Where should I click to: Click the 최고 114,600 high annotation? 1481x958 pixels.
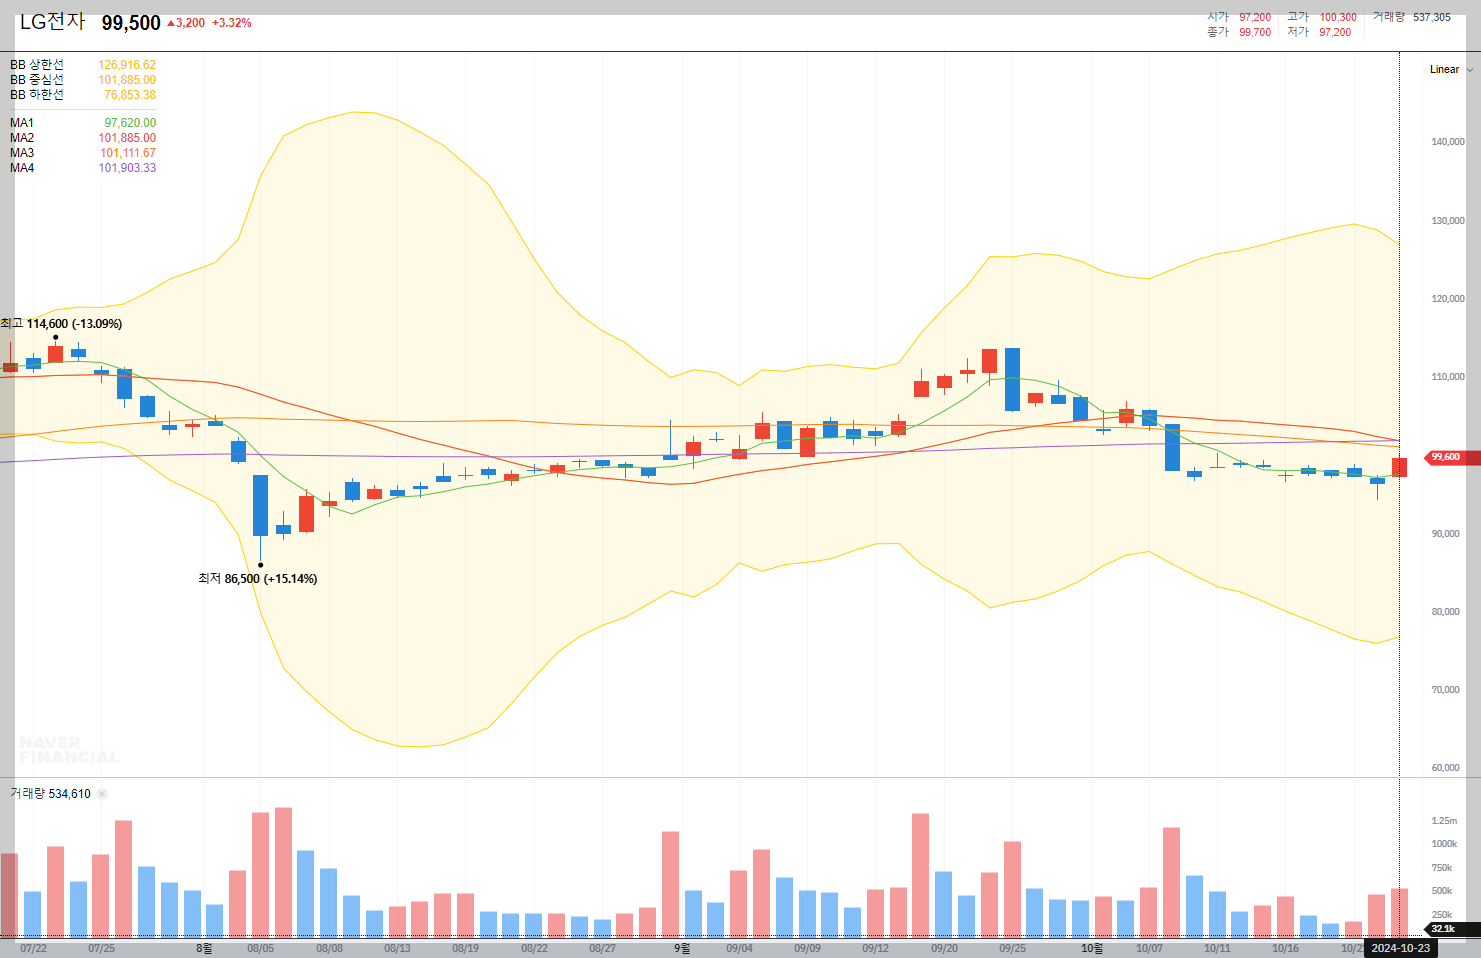[x=61, y=324]
